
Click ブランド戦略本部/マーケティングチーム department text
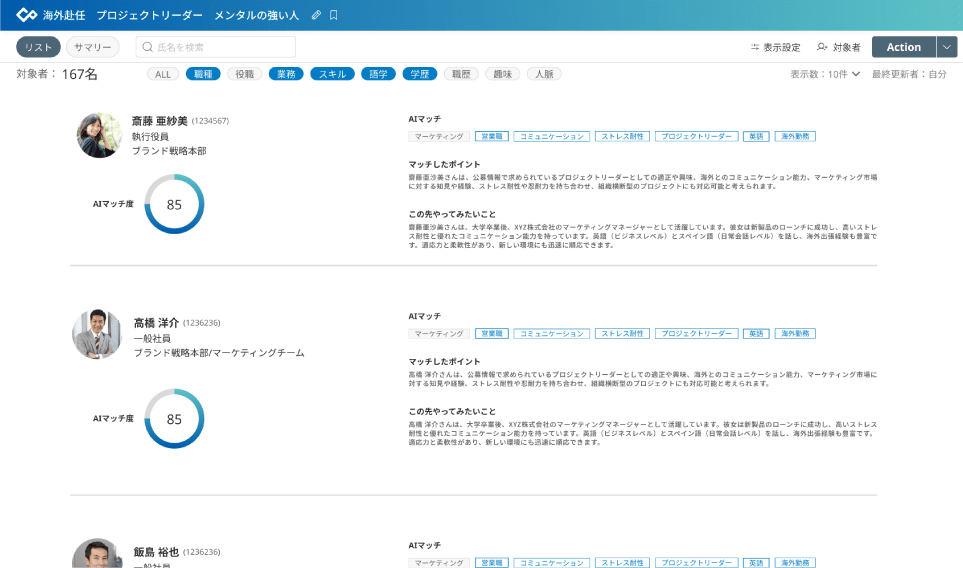pyautogui.click(x=219, y=353)
